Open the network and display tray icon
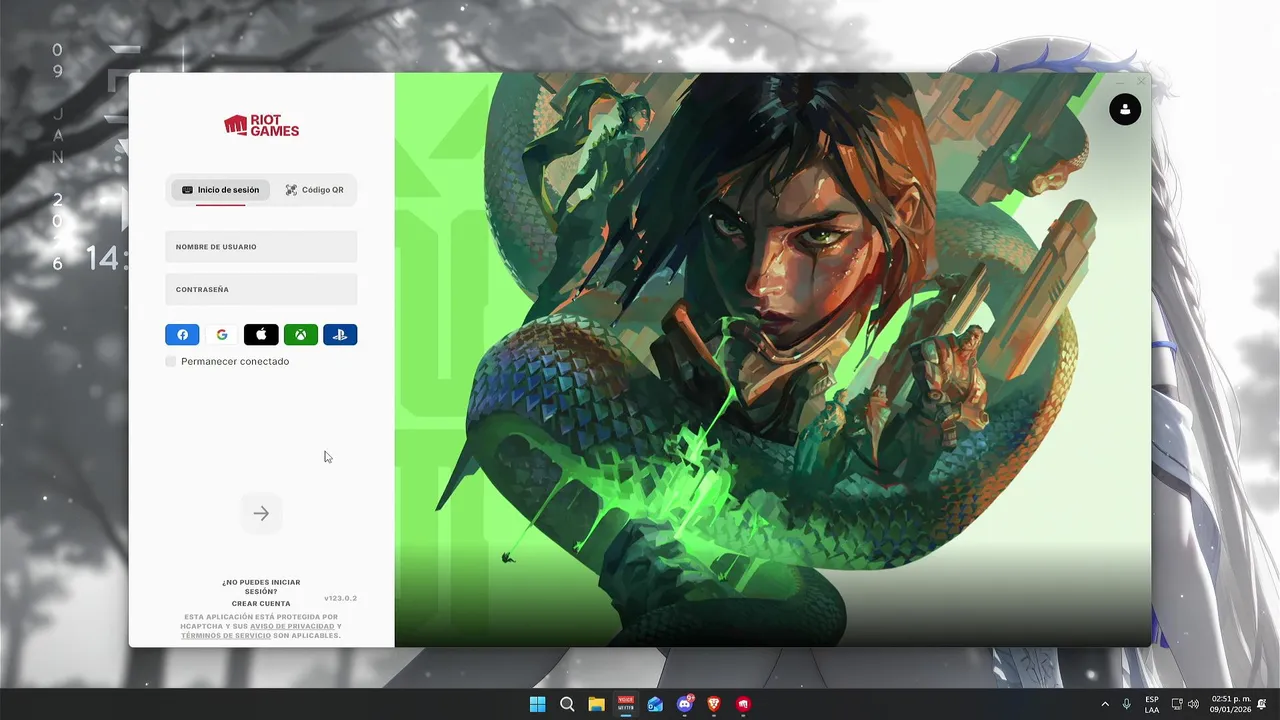This screenshot has width=1280, height=720. 1177,704
